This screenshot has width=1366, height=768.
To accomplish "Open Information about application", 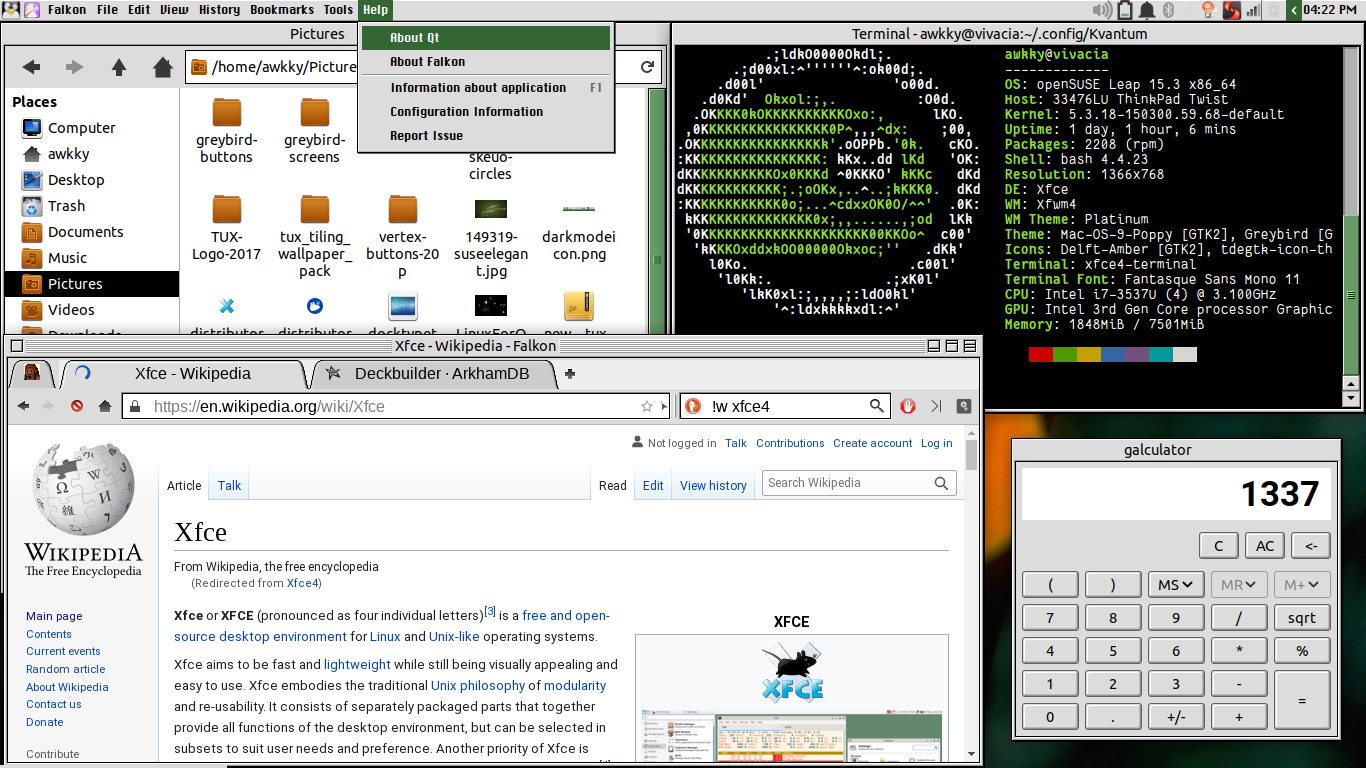I will 486,88.
